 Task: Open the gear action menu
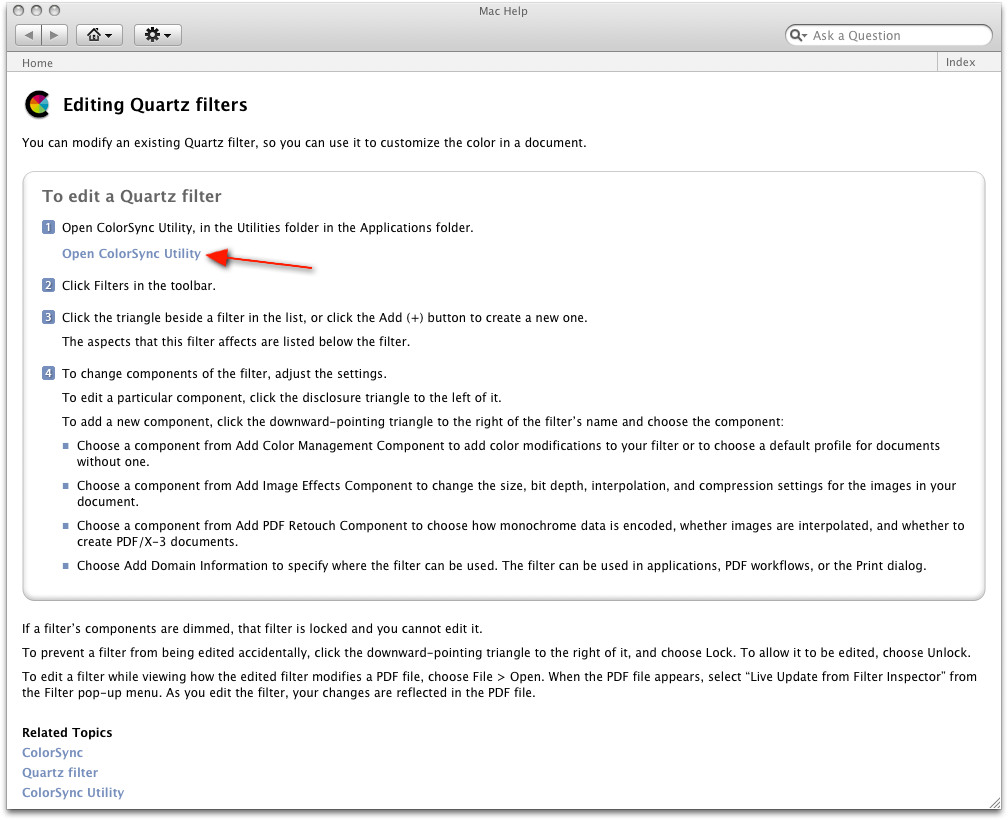click(158, 35)
